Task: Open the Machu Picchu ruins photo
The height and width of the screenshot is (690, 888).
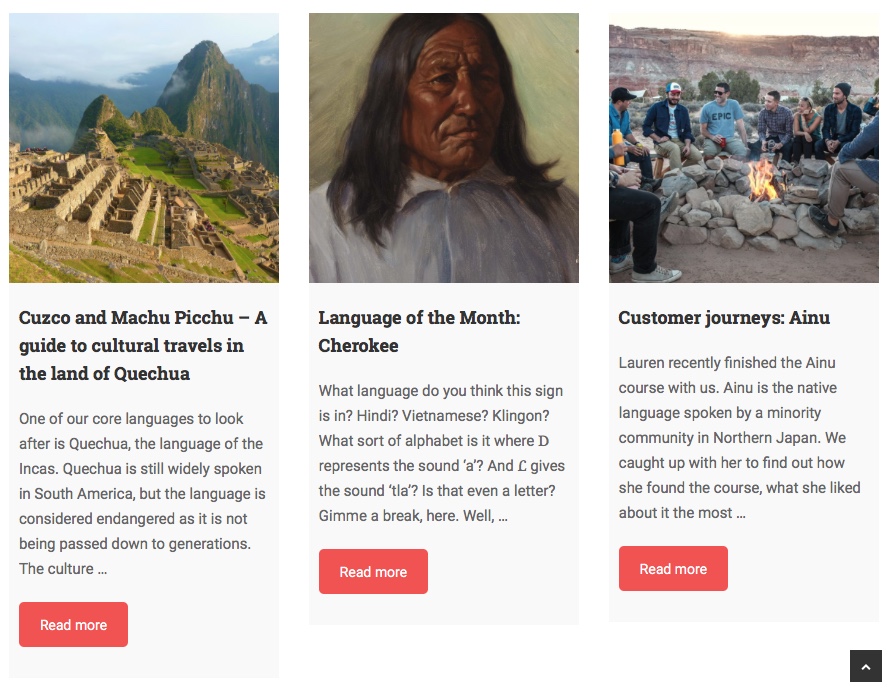Action: [x=144, y=148]
